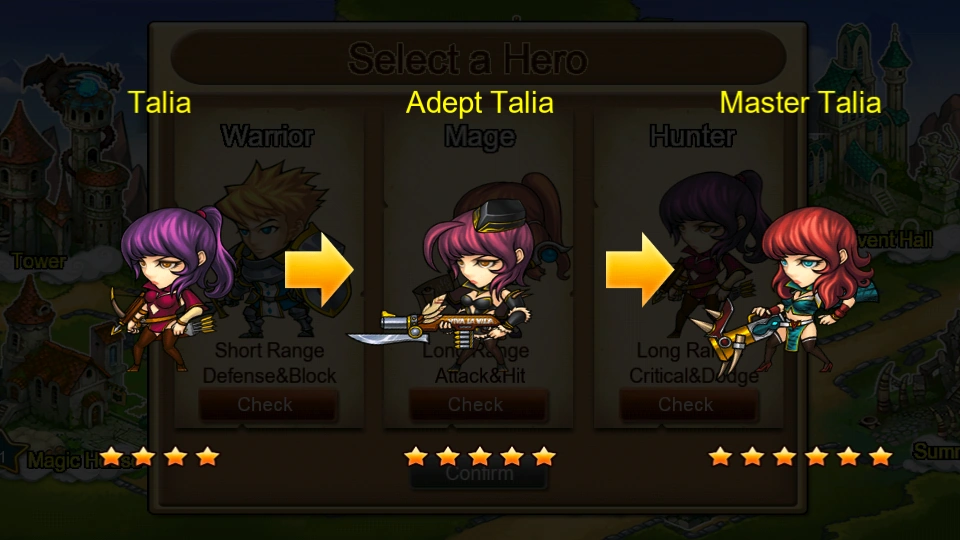960x540 pixels.
Task: Click Master Talia's six-star rating row
Action: [800, 456]
